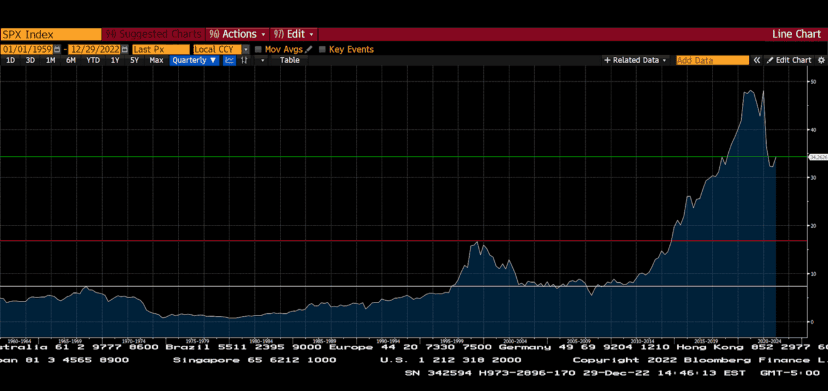This screenshot has height=391, width=828.
Task: Enable the Key Events checkbox
Action: pos(322,49)
